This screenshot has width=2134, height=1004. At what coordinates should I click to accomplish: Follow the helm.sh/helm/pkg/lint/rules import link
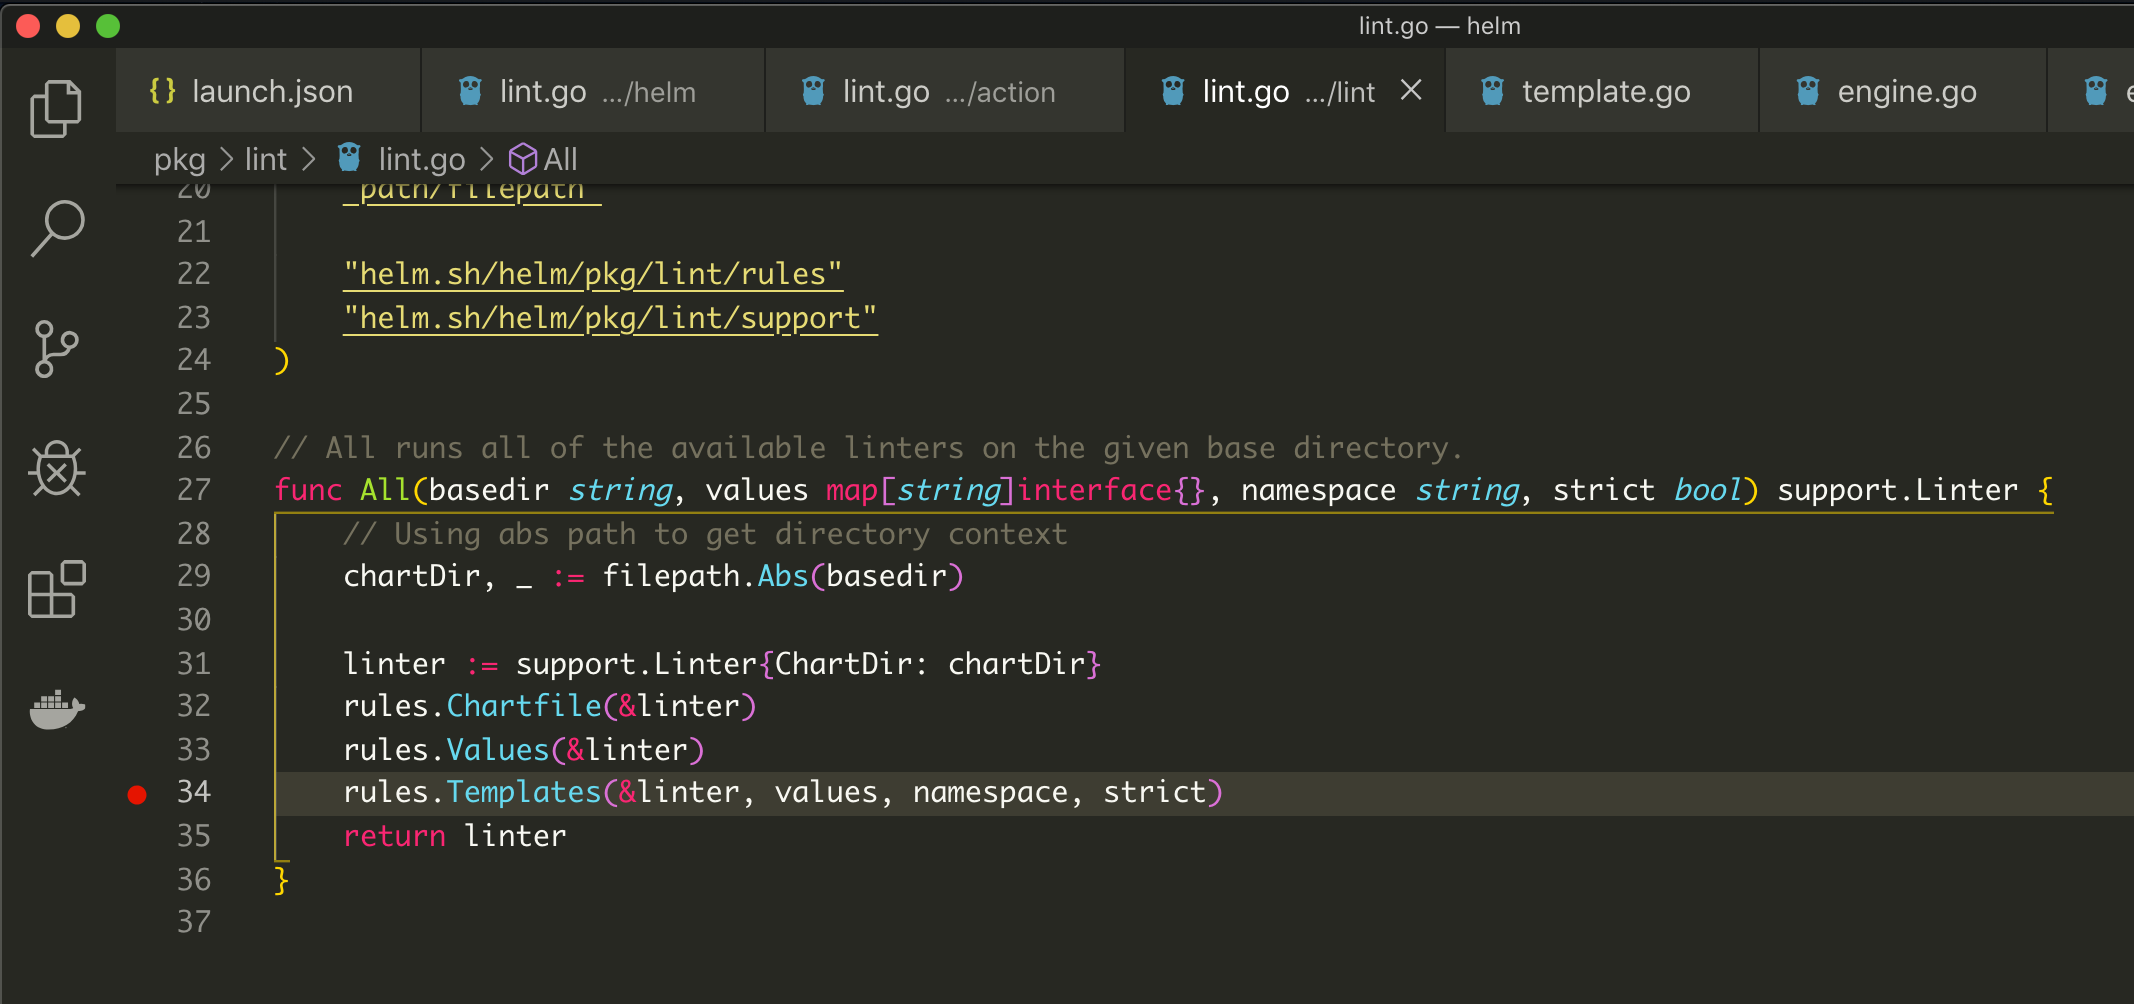pos(593,274)
